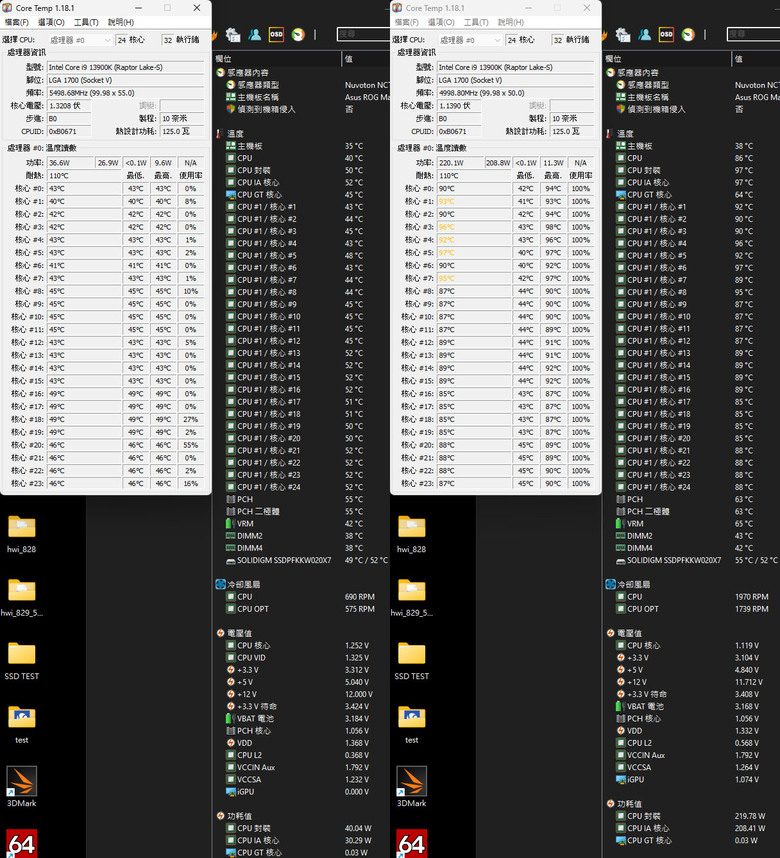Screen dimensions: 780x858
Task: Click two-person users icon above 1970 RPM sensor panel
Action: [x=645, y=34]
